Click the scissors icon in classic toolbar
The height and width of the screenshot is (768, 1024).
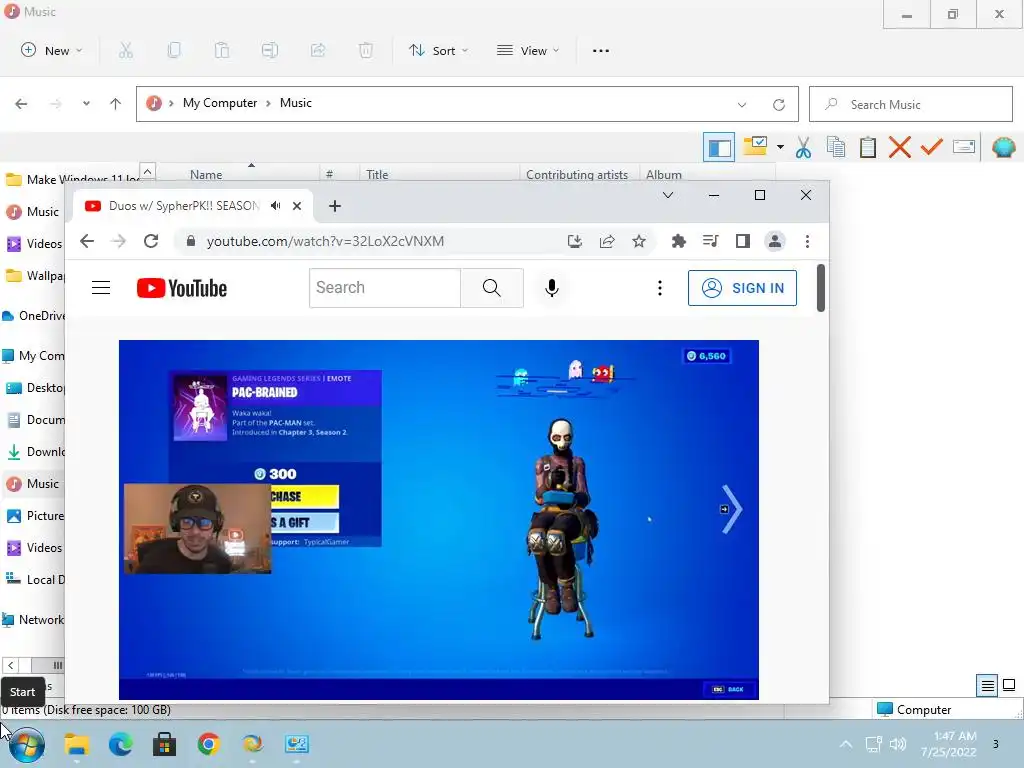(x=803, y=148)
